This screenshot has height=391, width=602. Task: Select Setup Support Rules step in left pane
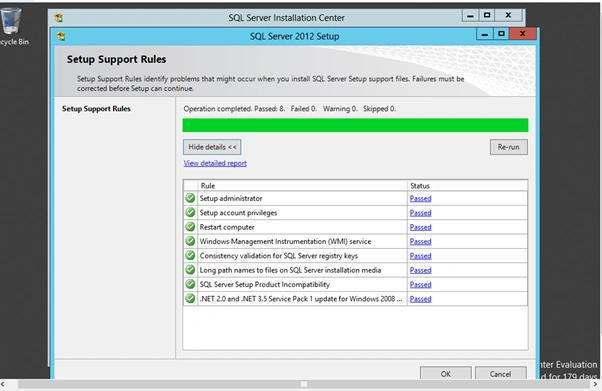click(x=96, y=109)
